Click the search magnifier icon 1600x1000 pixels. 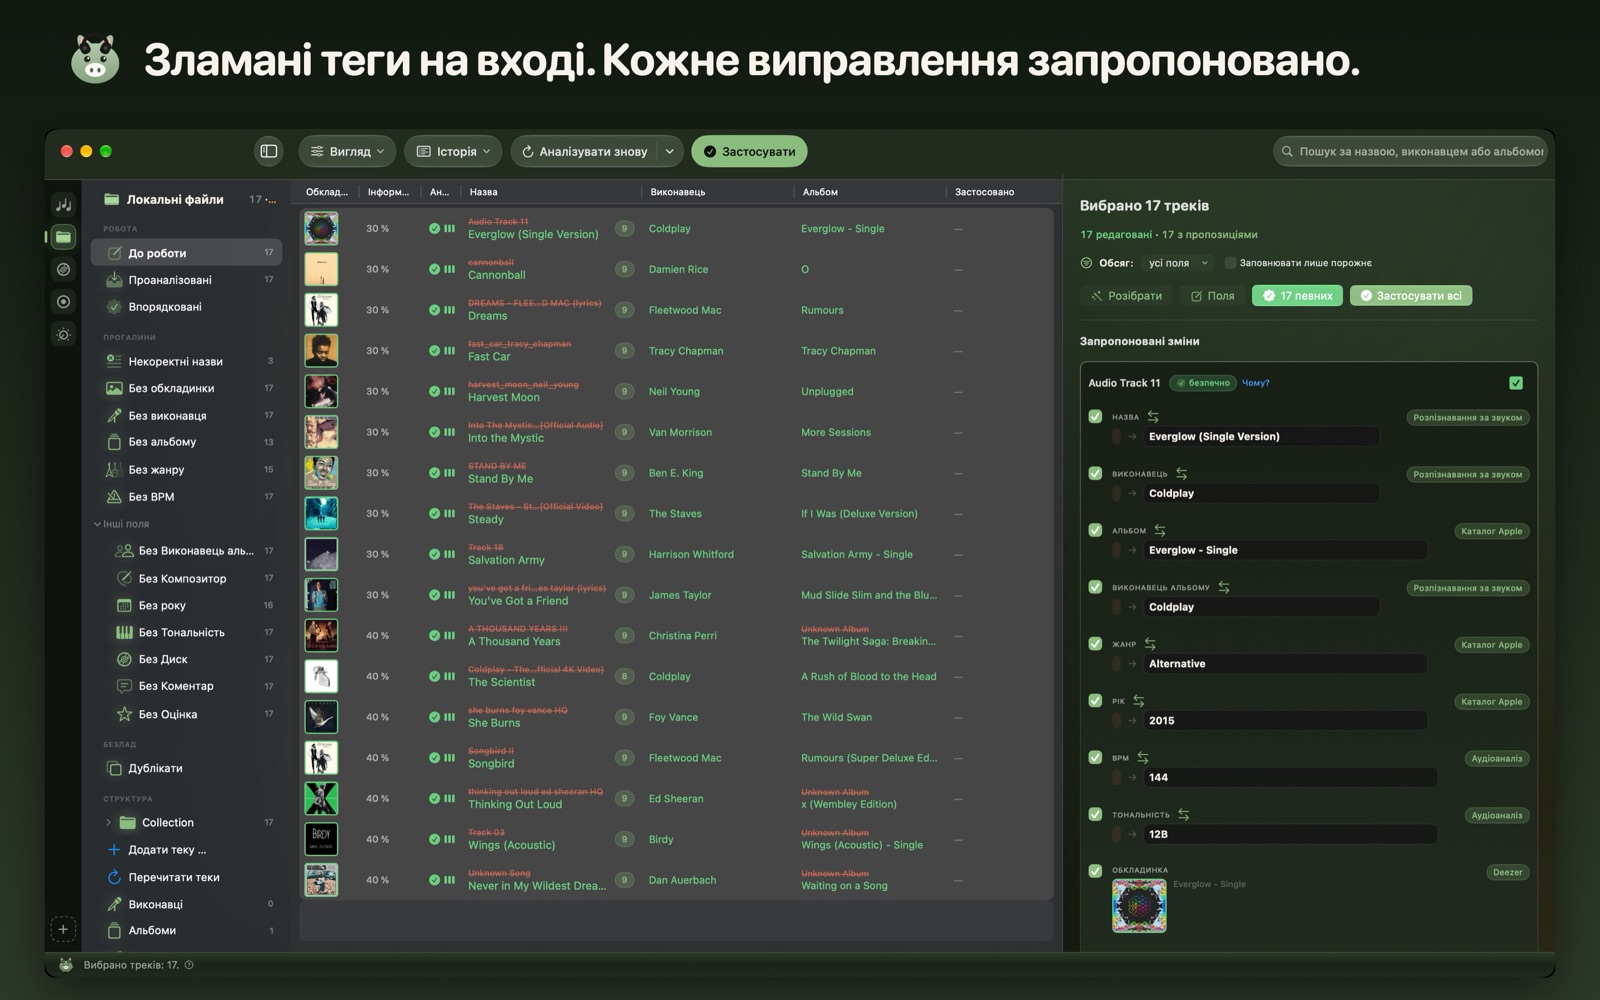(x=1288, y=152)
